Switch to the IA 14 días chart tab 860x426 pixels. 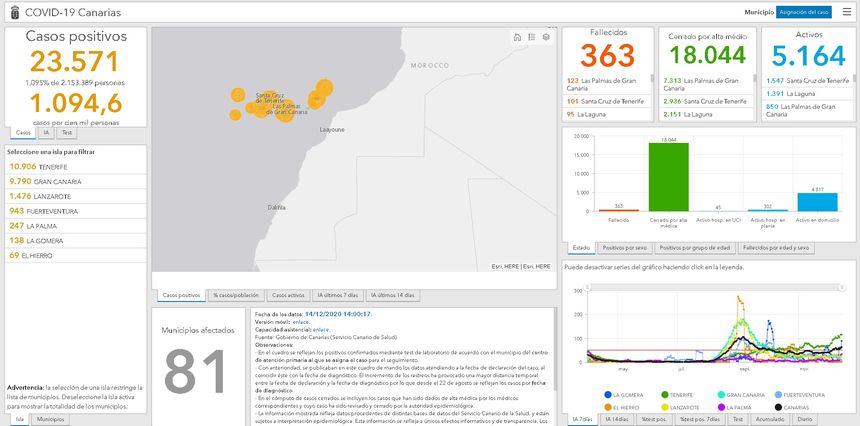[617, 419]
